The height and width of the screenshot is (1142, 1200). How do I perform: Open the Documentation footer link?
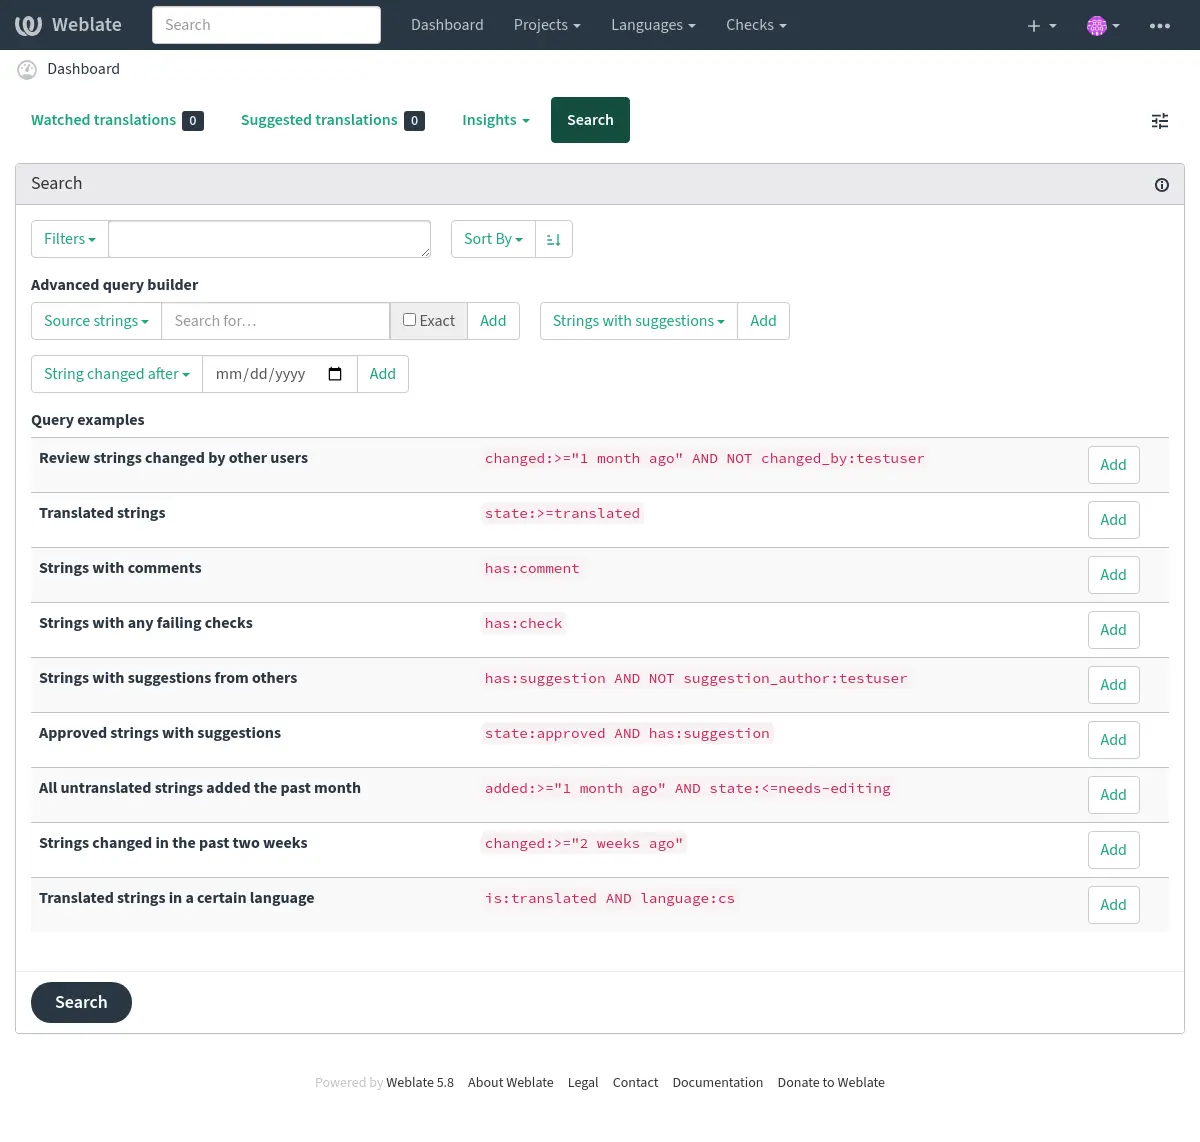coord(717,1083)
